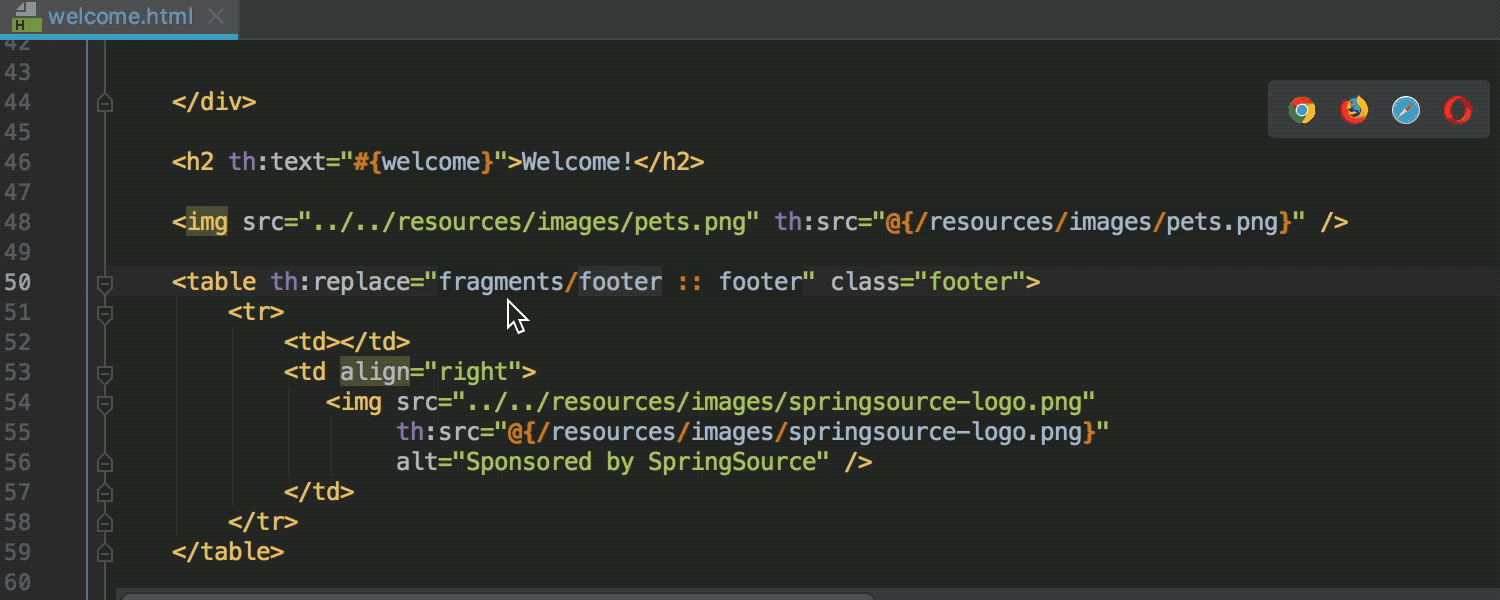Click the "#{welcome}" message expression
1500x600 pixels.
[424, 162]
